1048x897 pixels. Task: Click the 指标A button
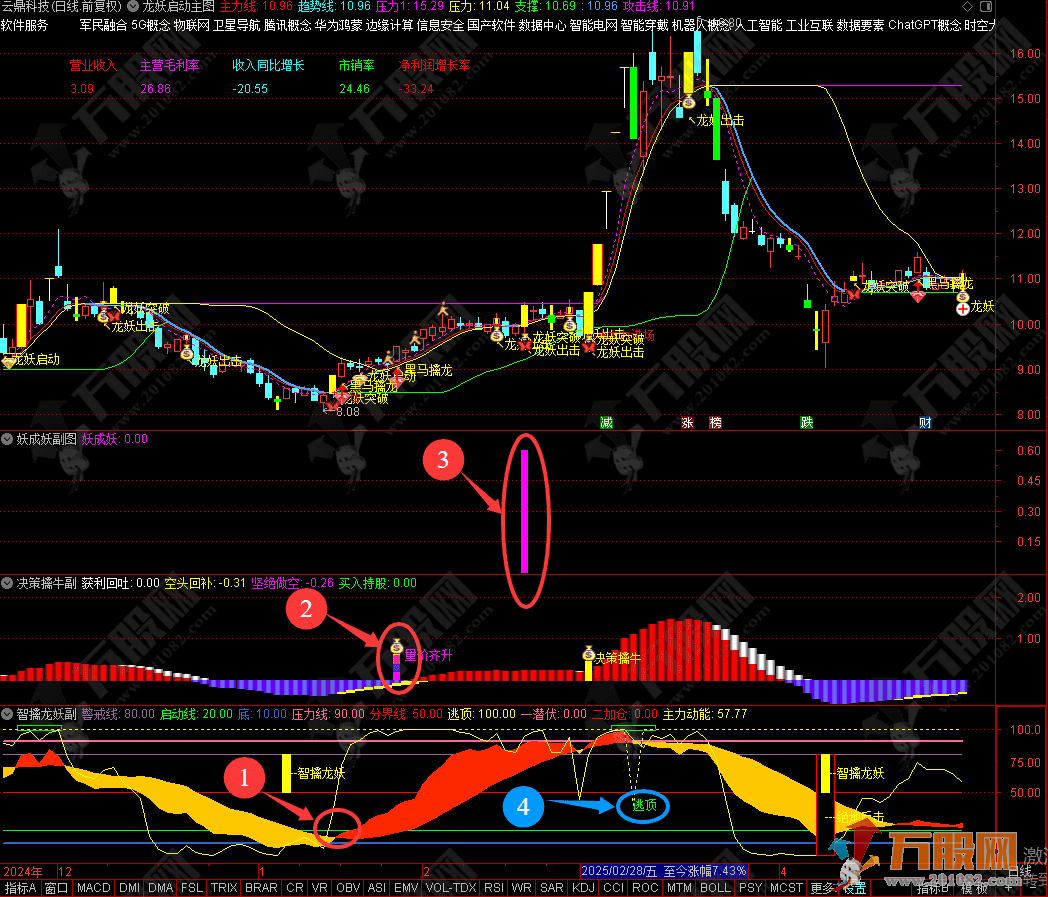pyautogui.click(x=20, y=888)
